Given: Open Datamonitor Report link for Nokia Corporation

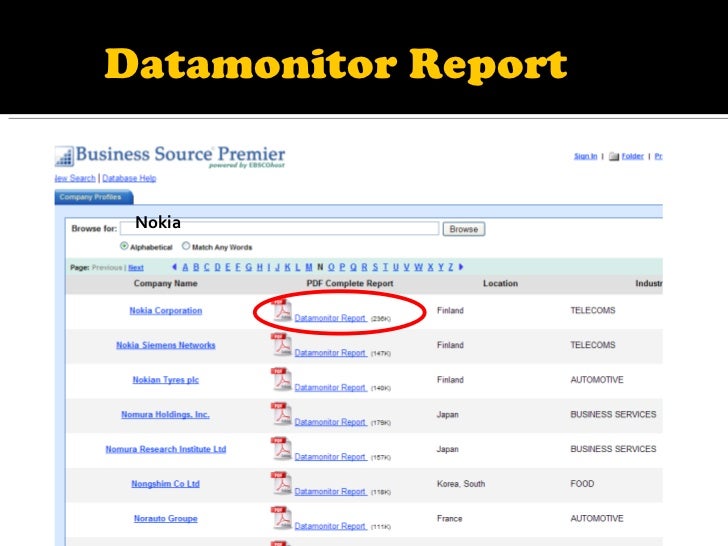Looking at the screenshot, I should [x=331, y=318].
